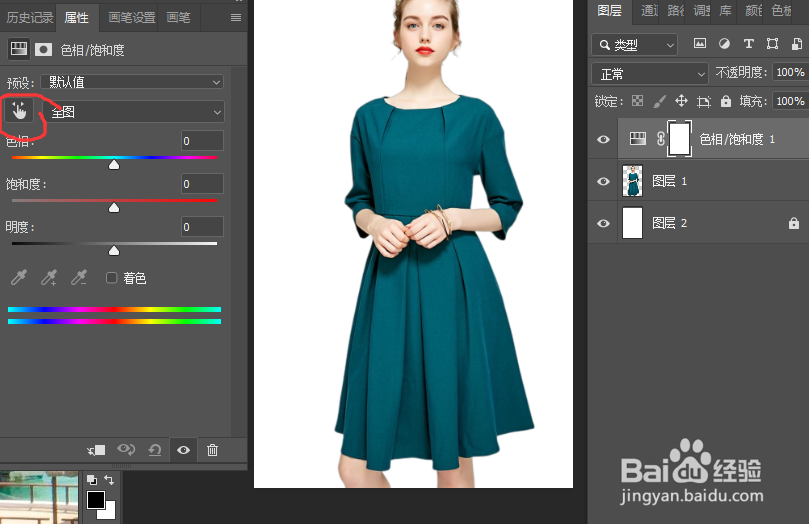The image size is (809, 524).
Task: Select layer name 色相/饱和度 1
Action: pos(737,139)
